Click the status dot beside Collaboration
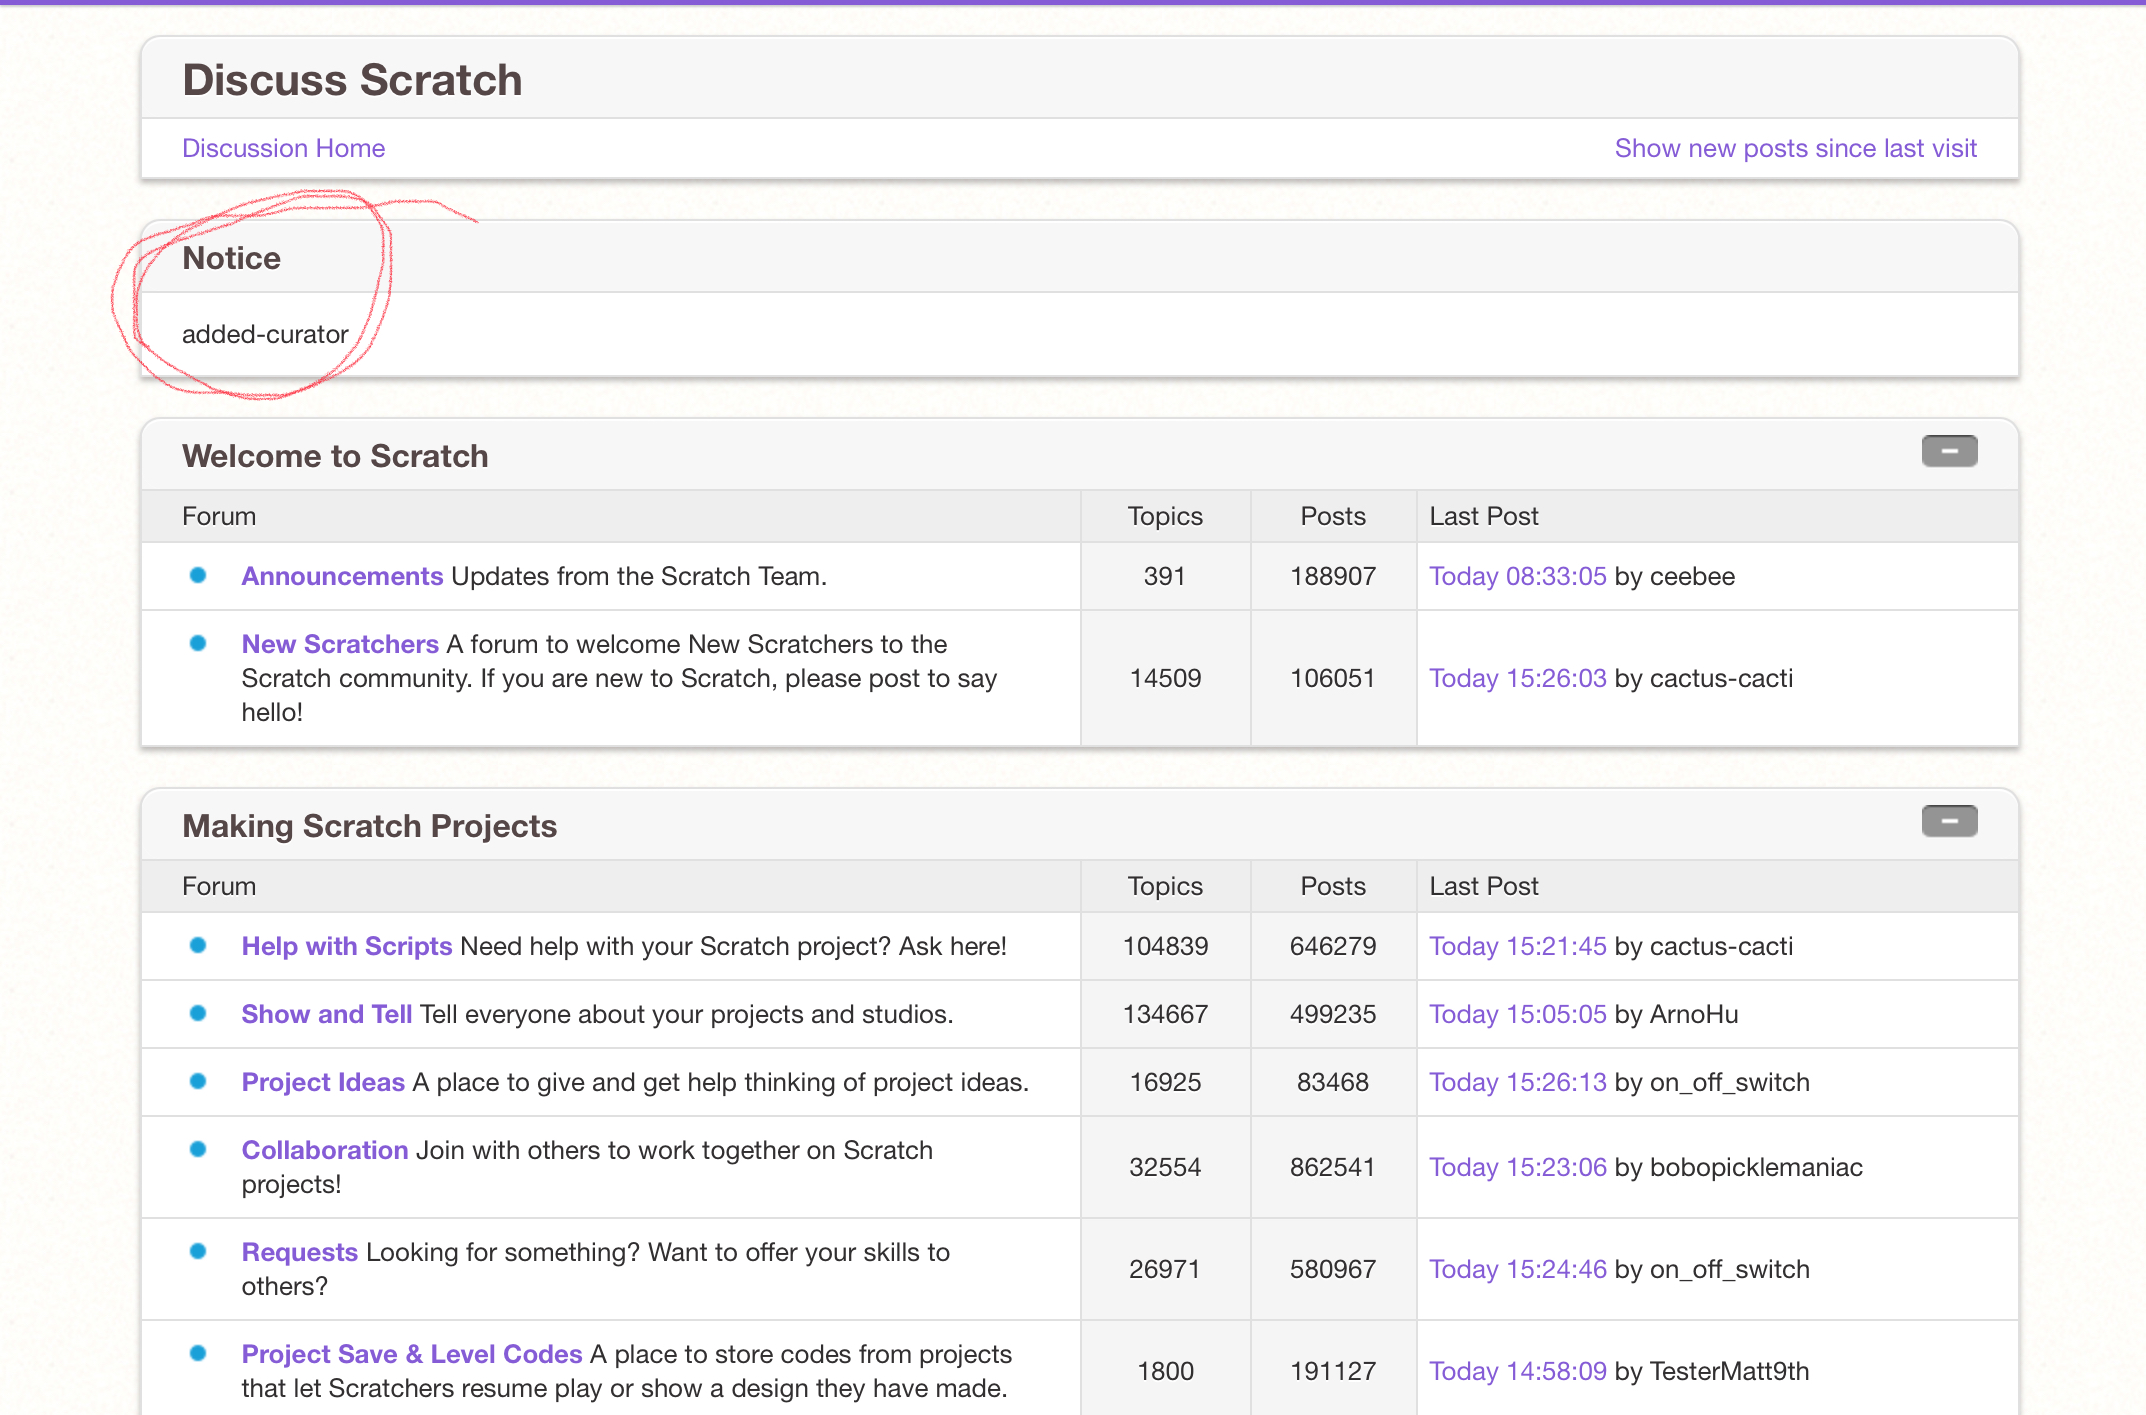 pyautogui.click(x=198, y=1149)
